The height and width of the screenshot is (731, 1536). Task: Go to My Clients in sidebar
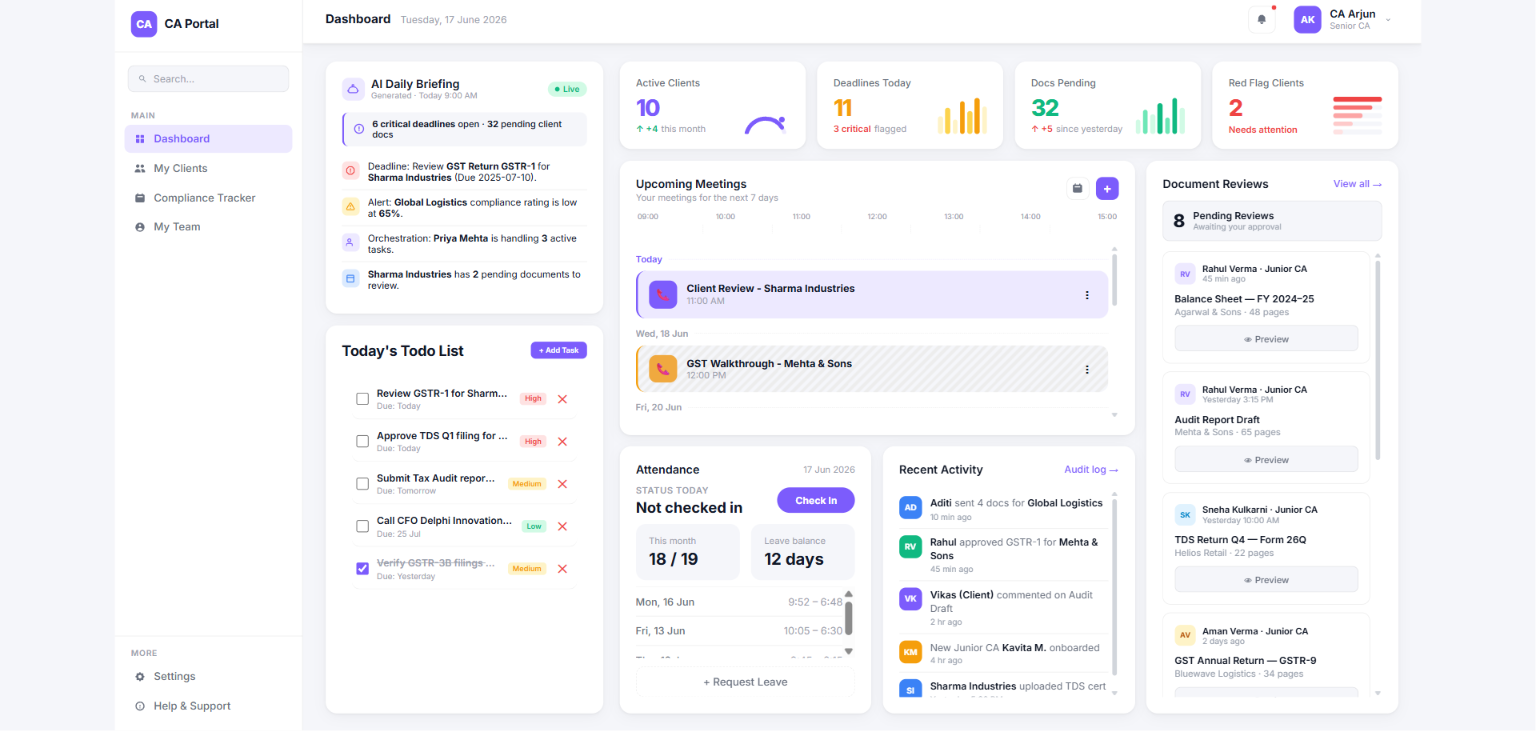208,168
